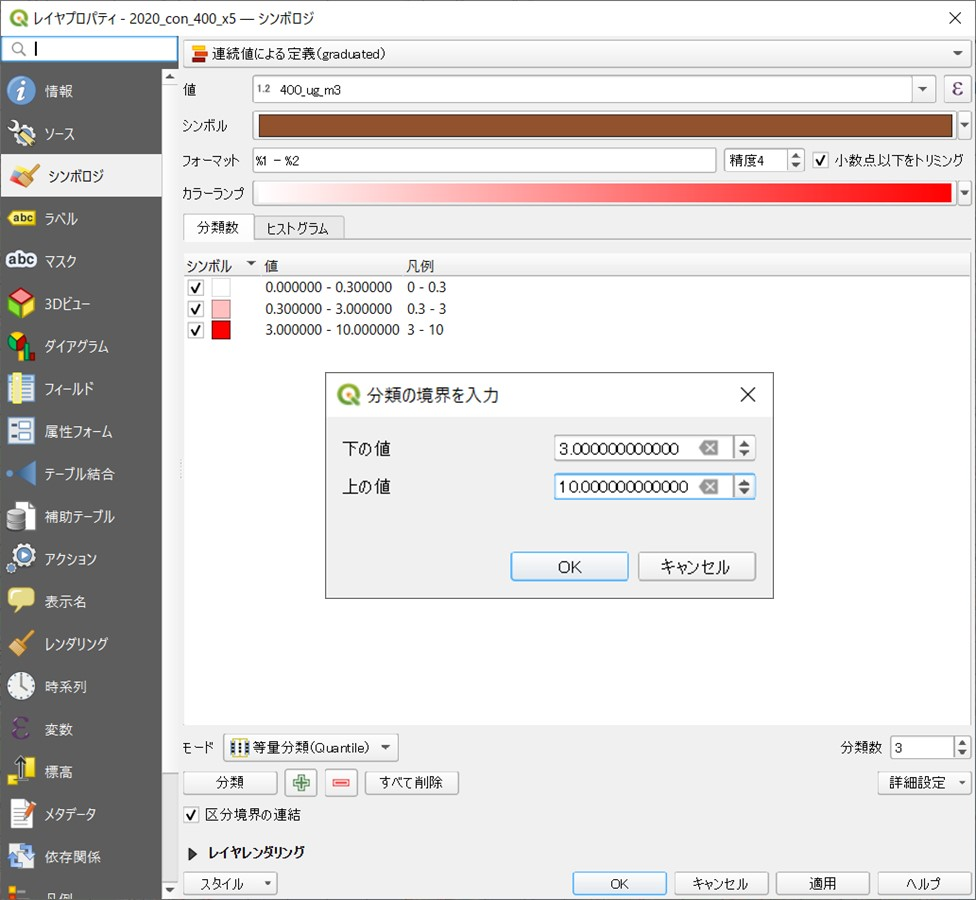Viewport: 976px width, 900px height.
Task: Click the すべて削除 button
Action: 411,782
